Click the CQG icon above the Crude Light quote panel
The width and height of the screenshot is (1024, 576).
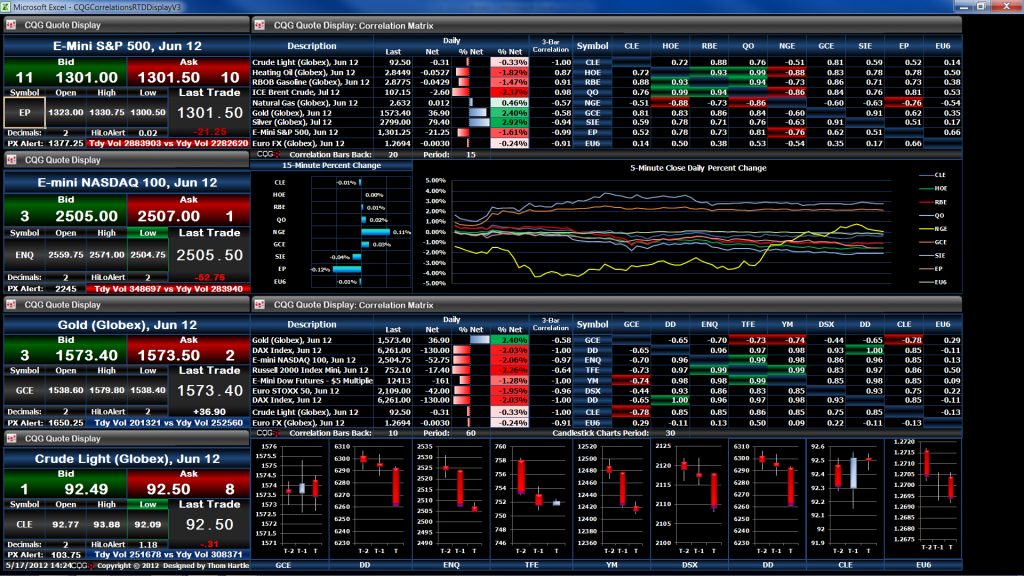click(11, 438)
